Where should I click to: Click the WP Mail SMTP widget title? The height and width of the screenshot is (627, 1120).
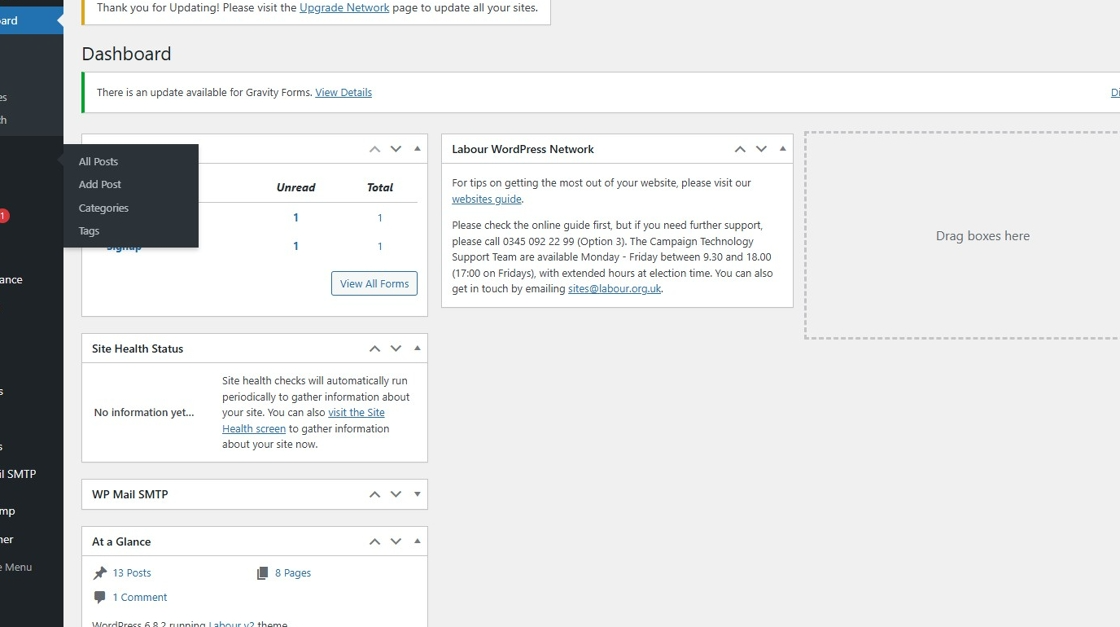(130, 494)
